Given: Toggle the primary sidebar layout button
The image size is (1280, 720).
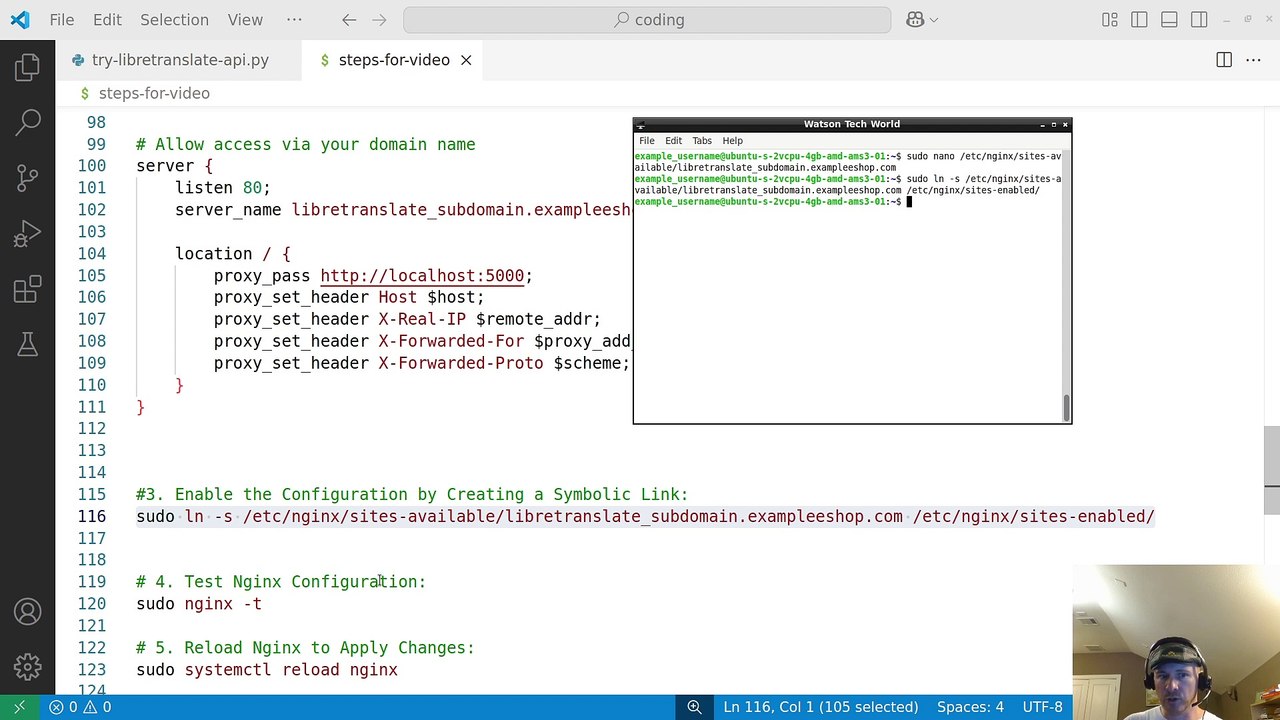Looking at the screenshot, I should tap(1139, 20).
